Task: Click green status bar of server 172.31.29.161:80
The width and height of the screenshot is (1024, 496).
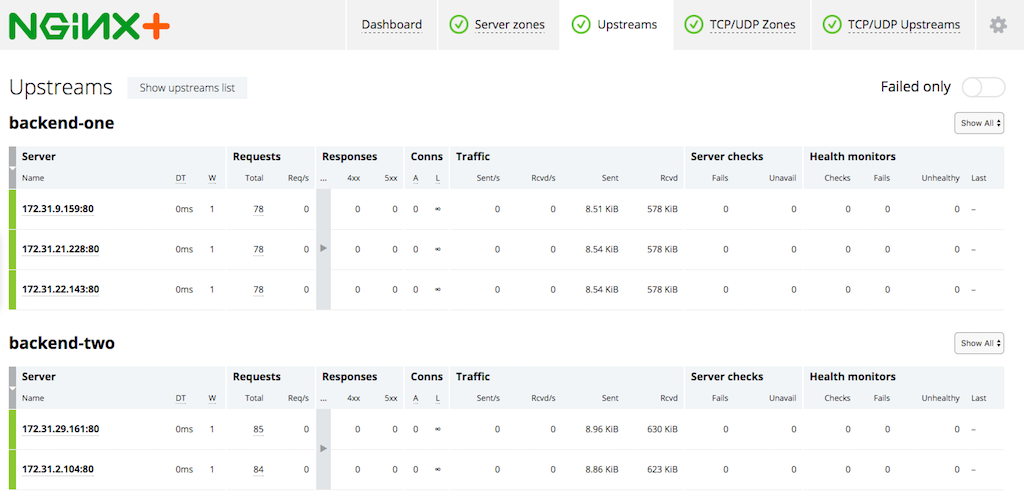Action: (12, 429)
